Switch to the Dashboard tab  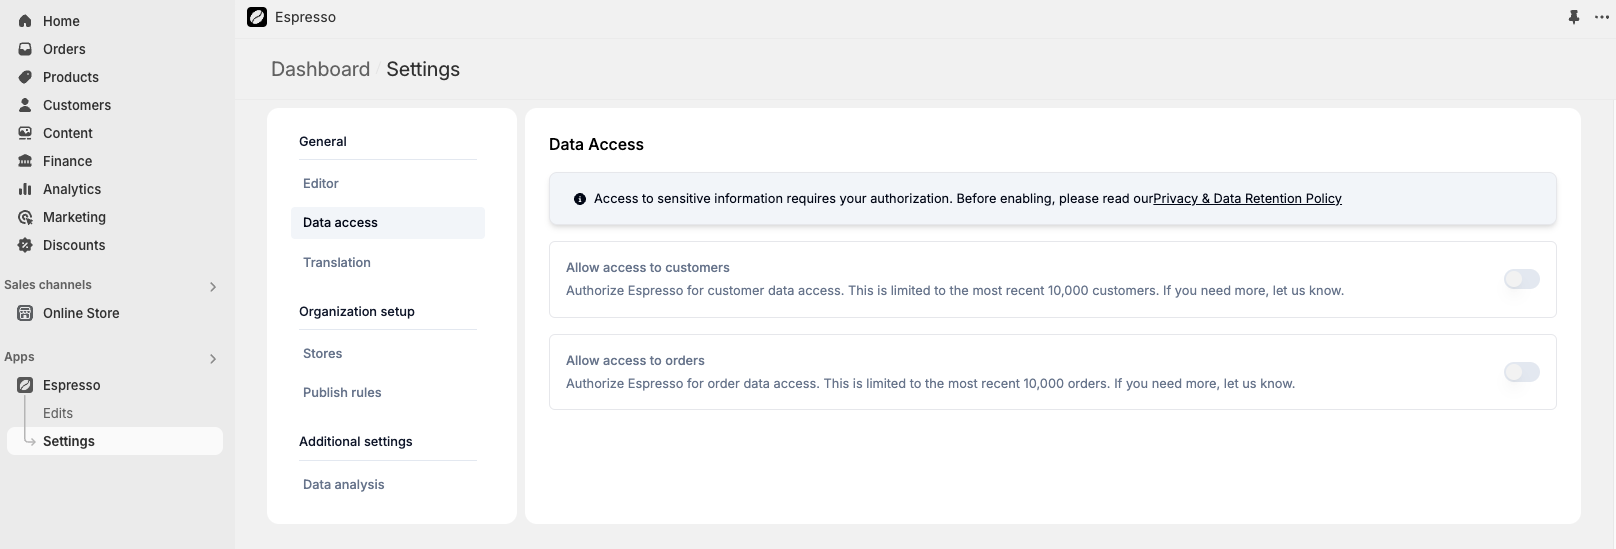point(320,69)
